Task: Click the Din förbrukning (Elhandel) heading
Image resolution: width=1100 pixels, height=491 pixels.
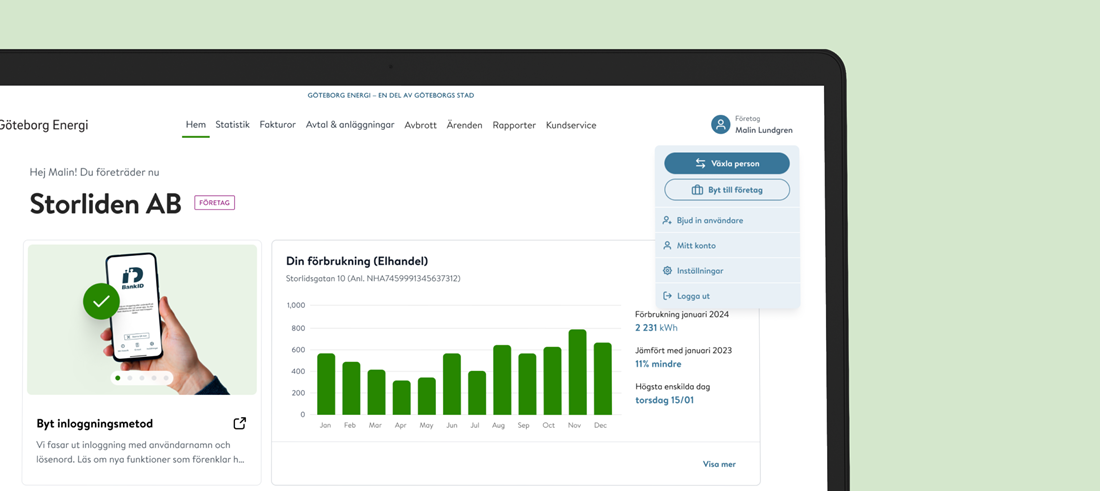Action: point(357,262)
